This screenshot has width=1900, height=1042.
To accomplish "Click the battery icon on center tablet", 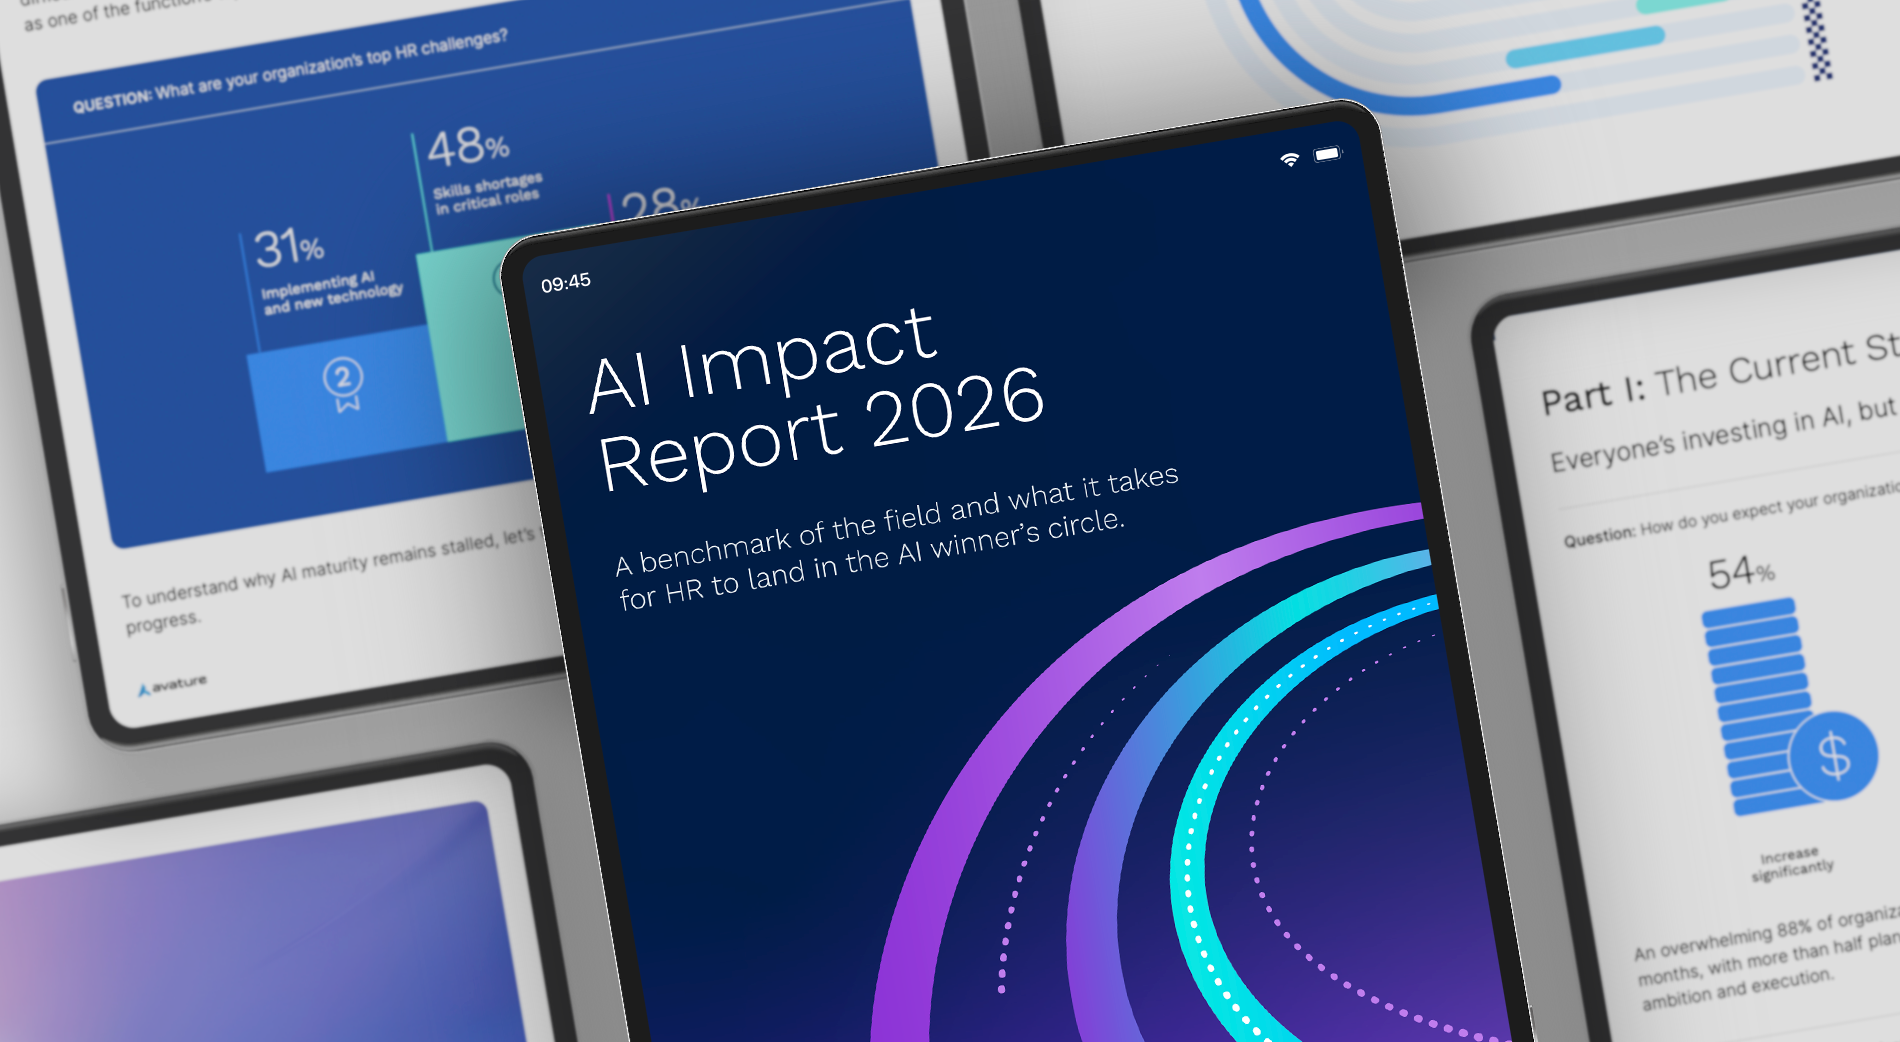I will click(x=1327, y=154).
